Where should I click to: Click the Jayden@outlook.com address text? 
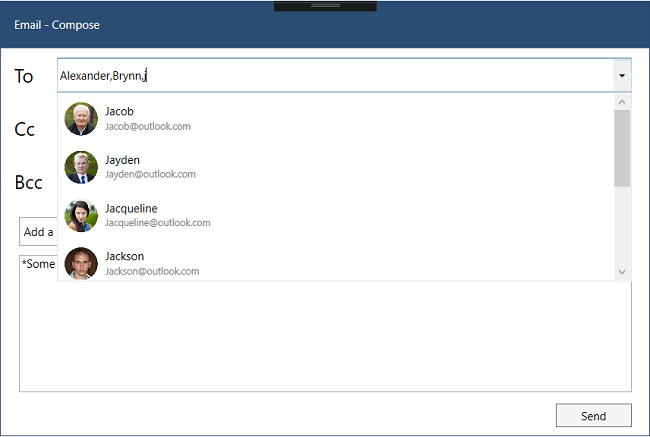pyautogui.click(x=150, y=174)
